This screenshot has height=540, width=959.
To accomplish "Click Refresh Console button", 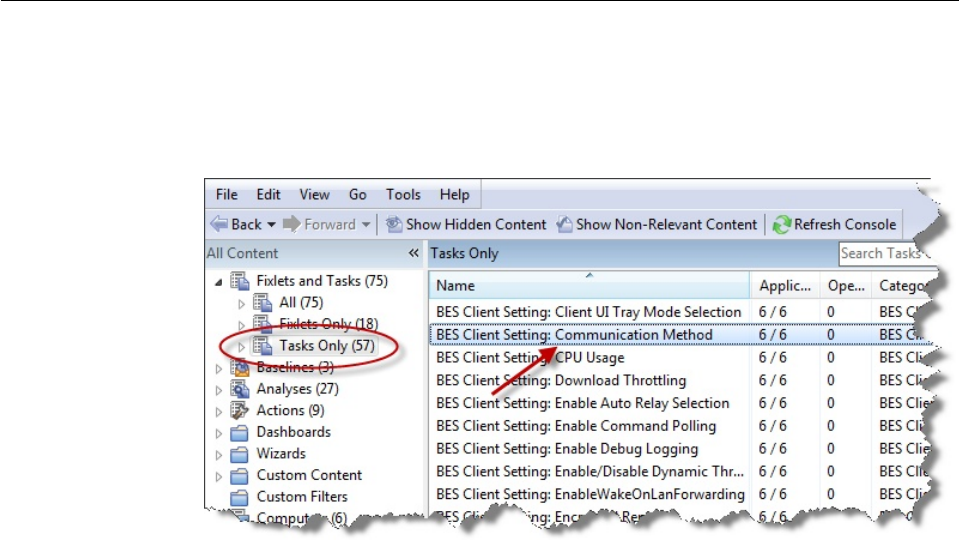I will click(835, 224).
